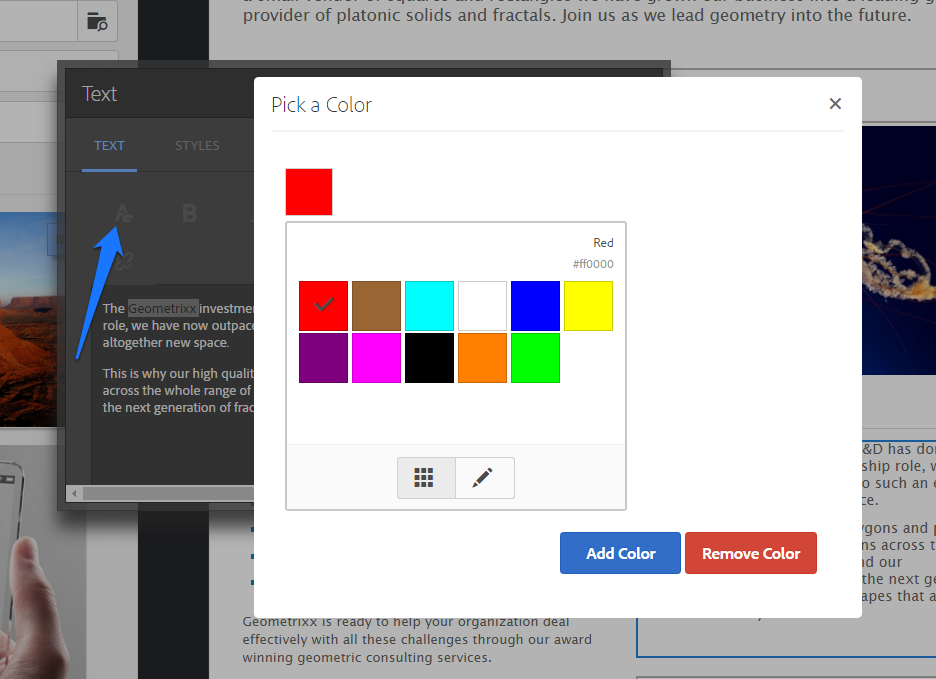Pick the orange swatch
The image size is (936, 679).
click(x=482, y=357)
